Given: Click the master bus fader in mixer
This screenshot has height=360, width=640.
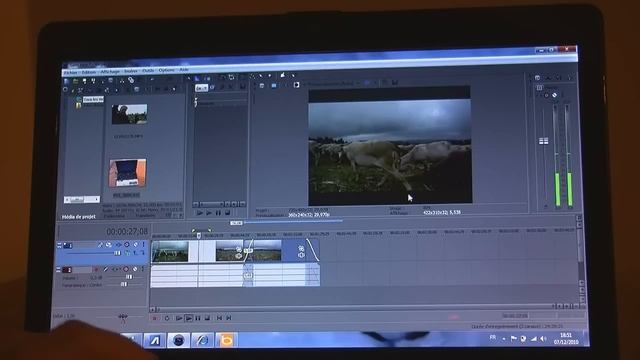Looking at the screenshot, I should pos(543,141).
